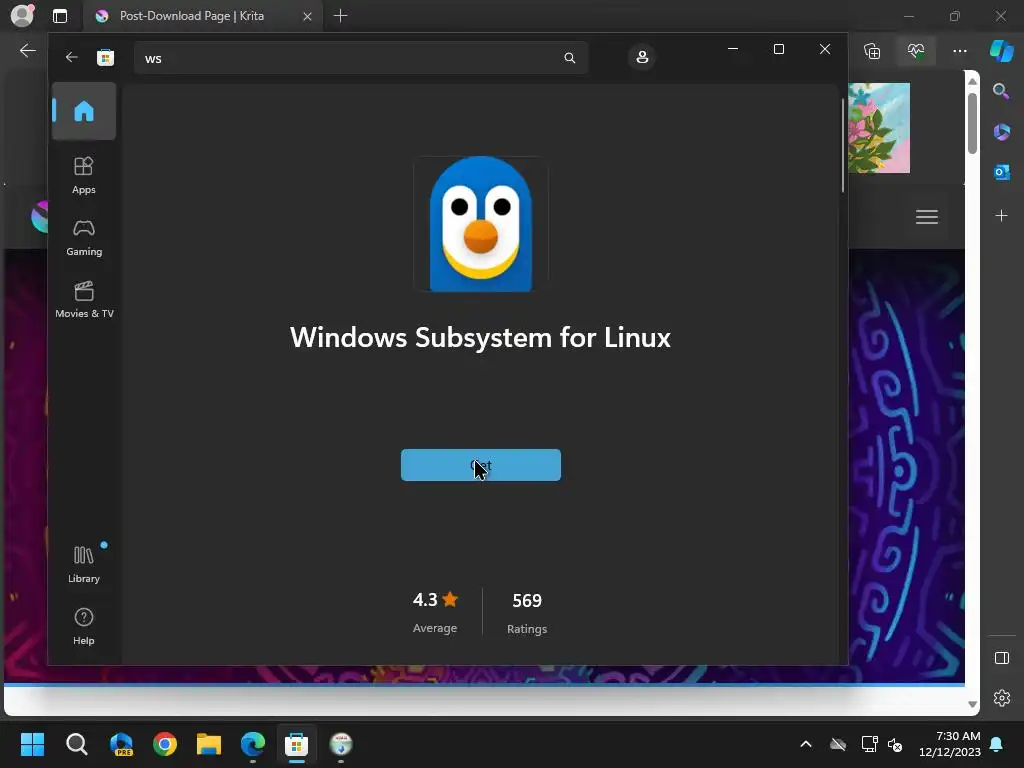Click the Store page vertical scrollbar
This screenshot has height=768, width=1024.
[842, 145]
